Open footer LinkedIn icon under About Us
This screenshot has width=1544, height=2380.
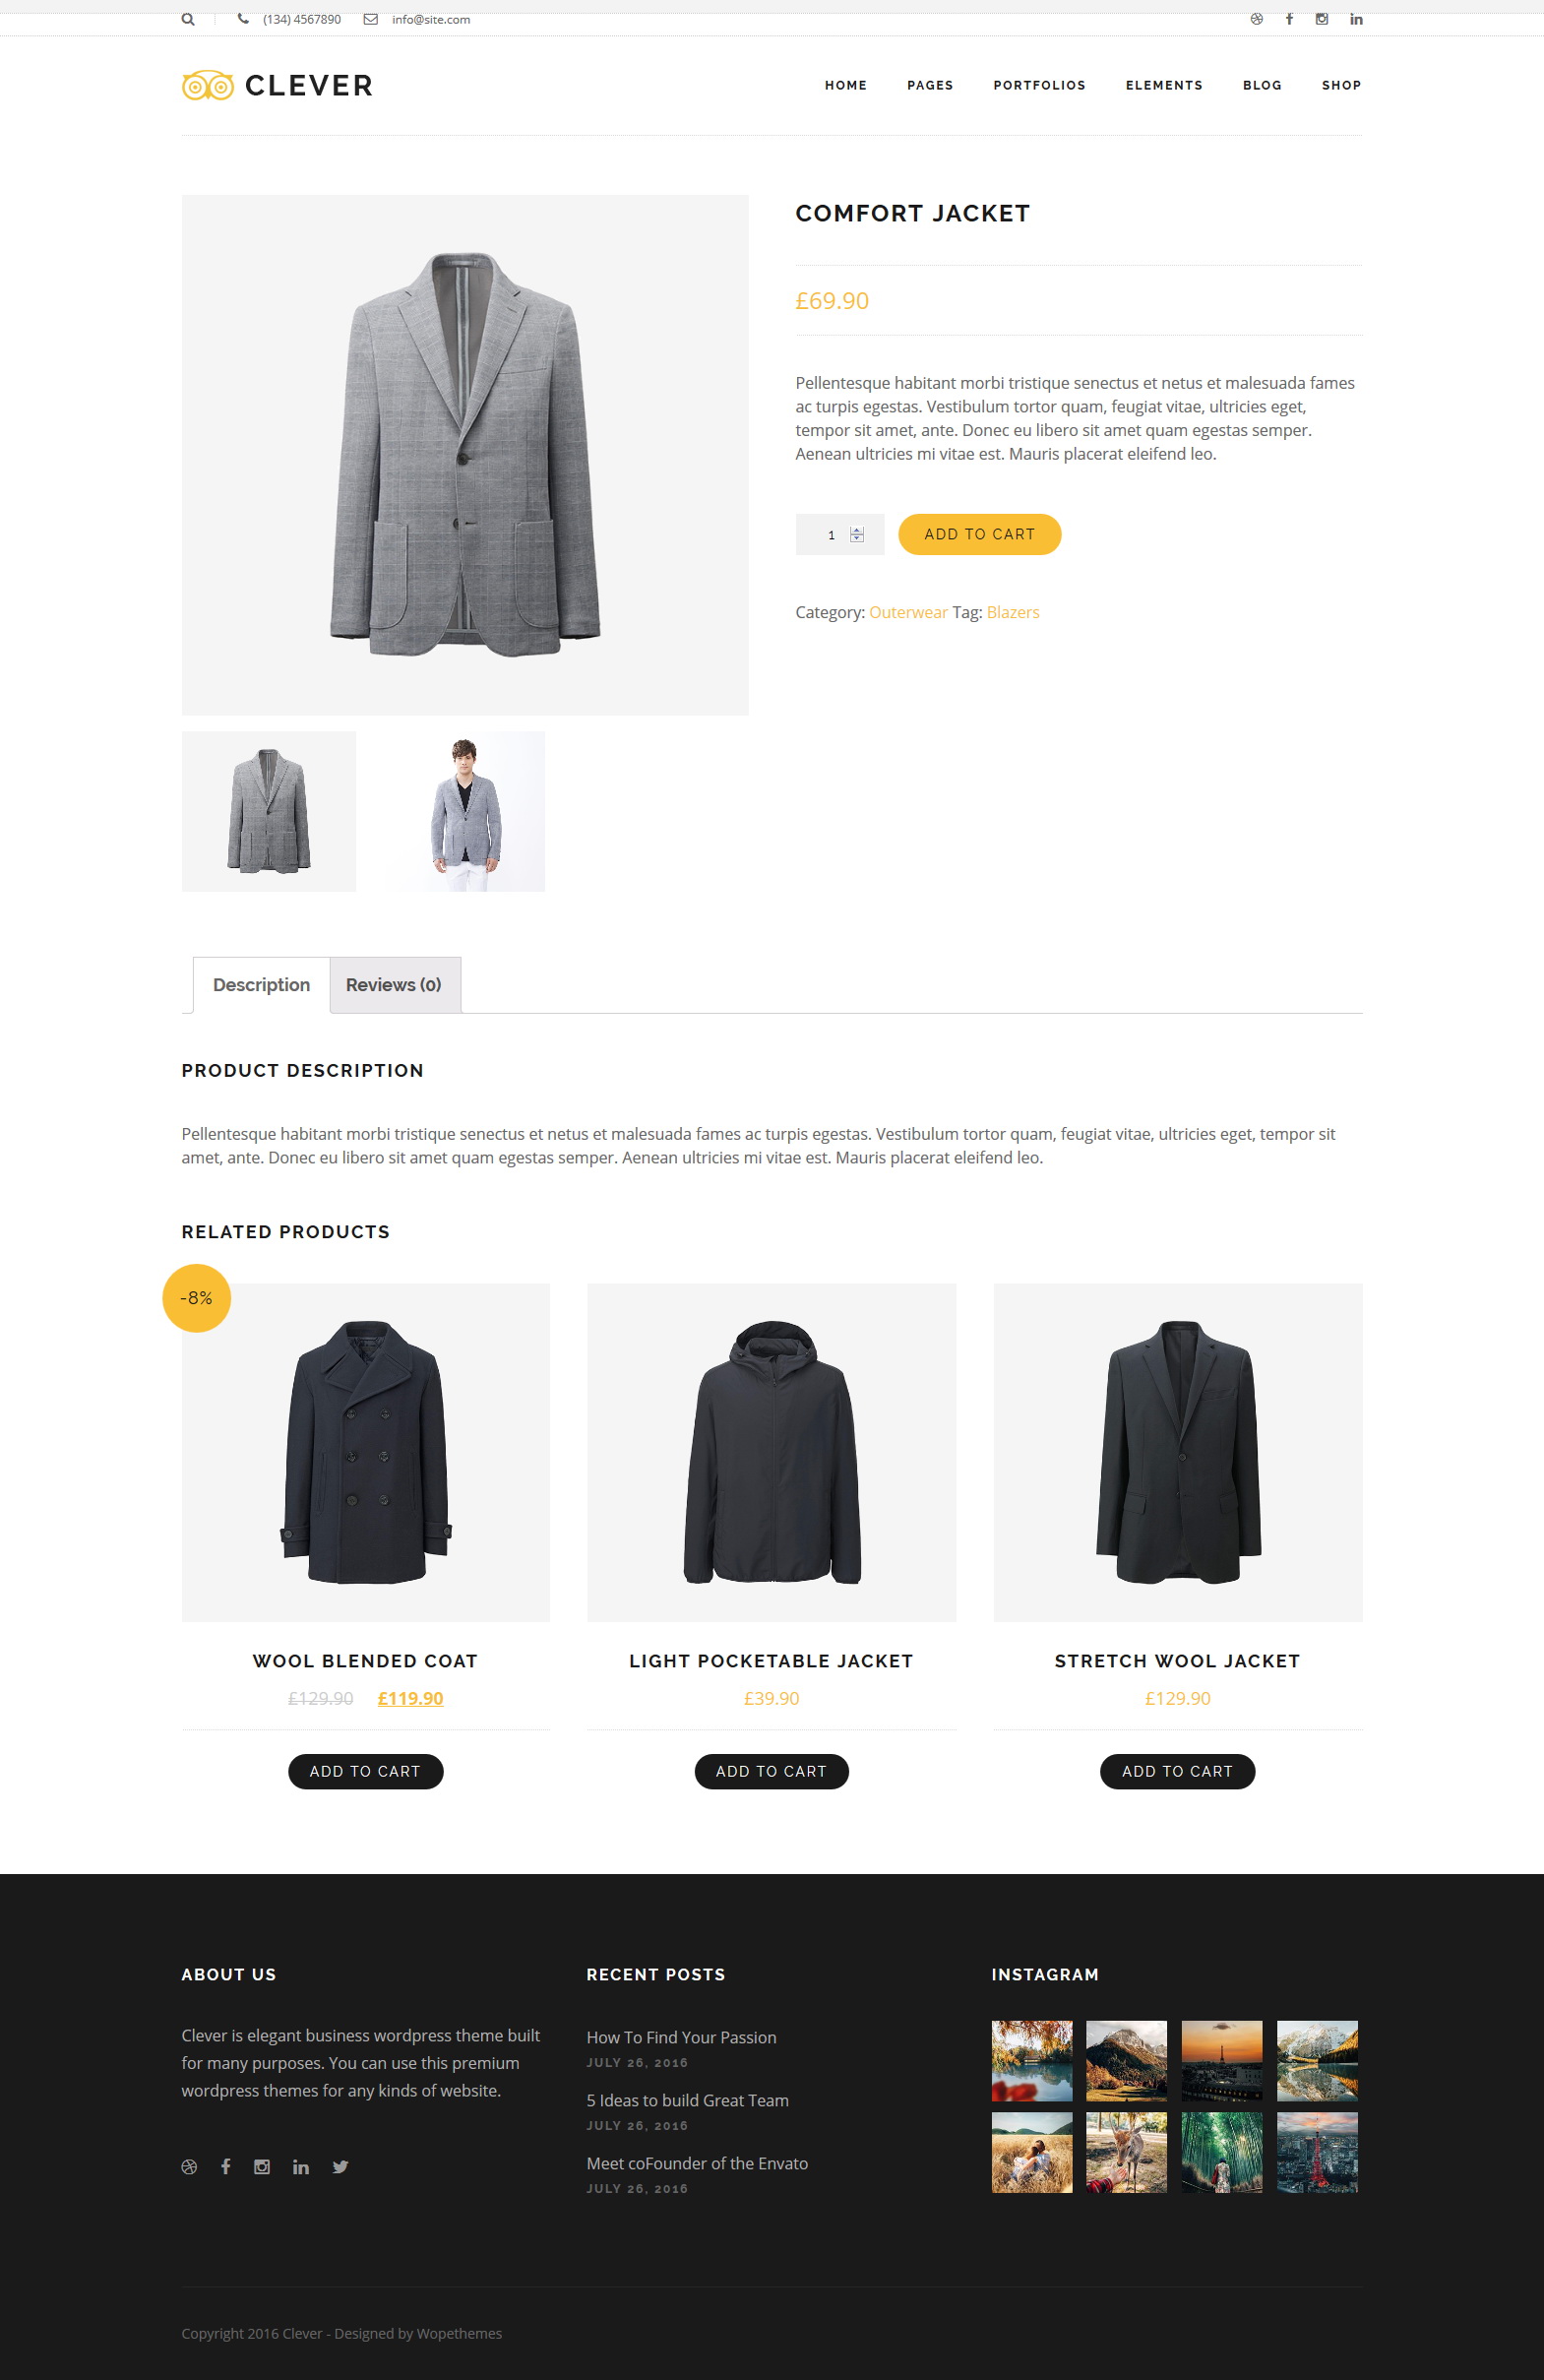pyautogui.click(x=301, y=2167)
